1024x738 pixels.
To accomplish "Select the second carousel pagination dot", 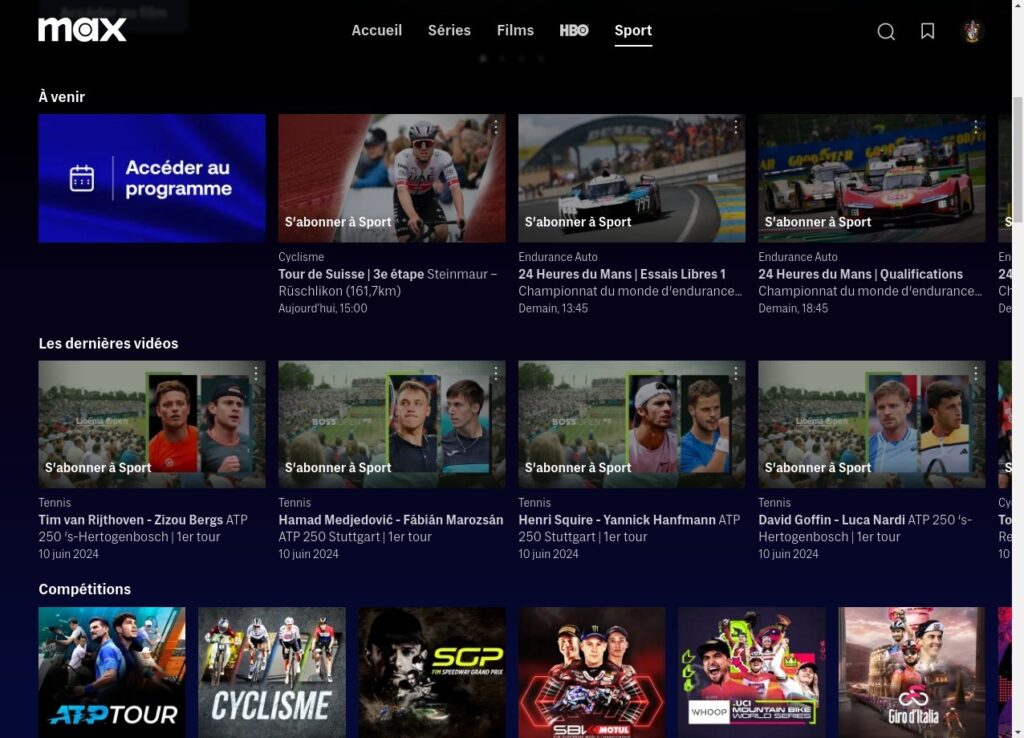I will click(x=501, y=58).
